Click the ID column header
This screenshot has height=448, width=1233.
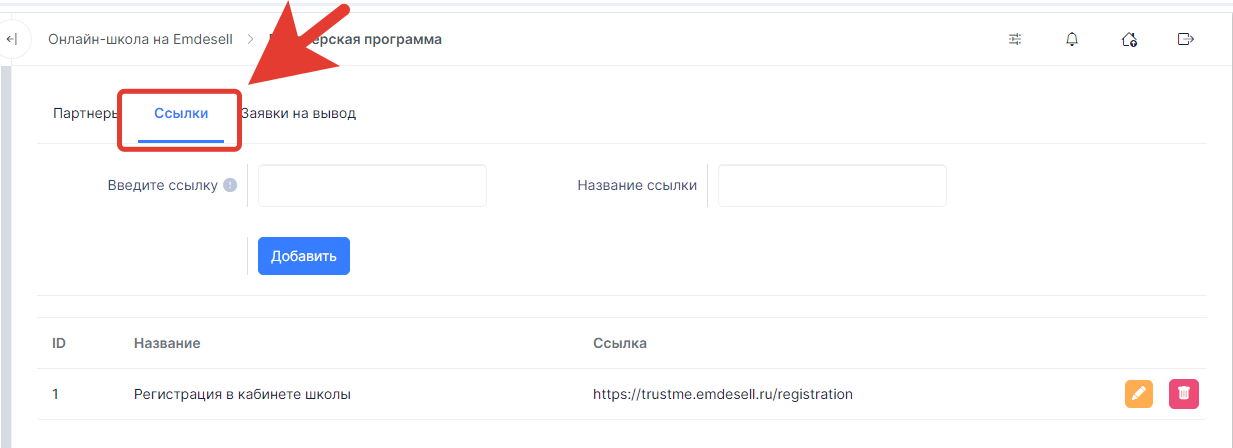(x=59, y=343)
